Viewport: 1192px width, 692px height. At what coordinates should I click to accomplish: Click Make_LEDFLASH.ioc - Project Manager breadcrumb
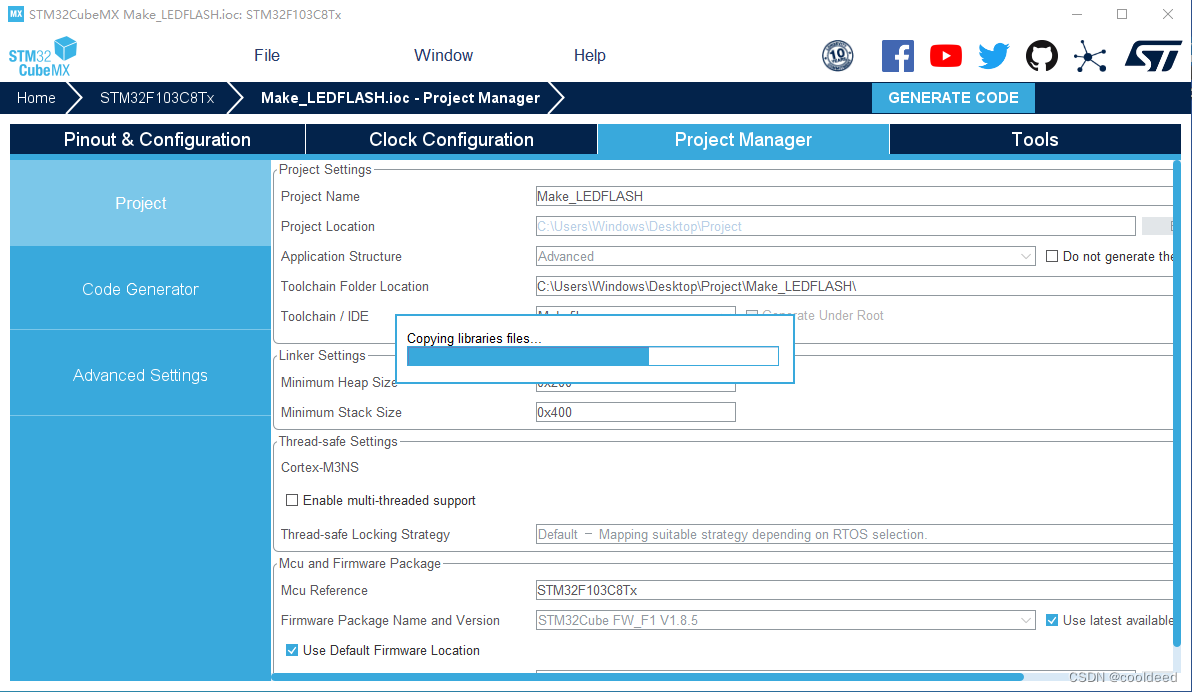pos(400,98)
